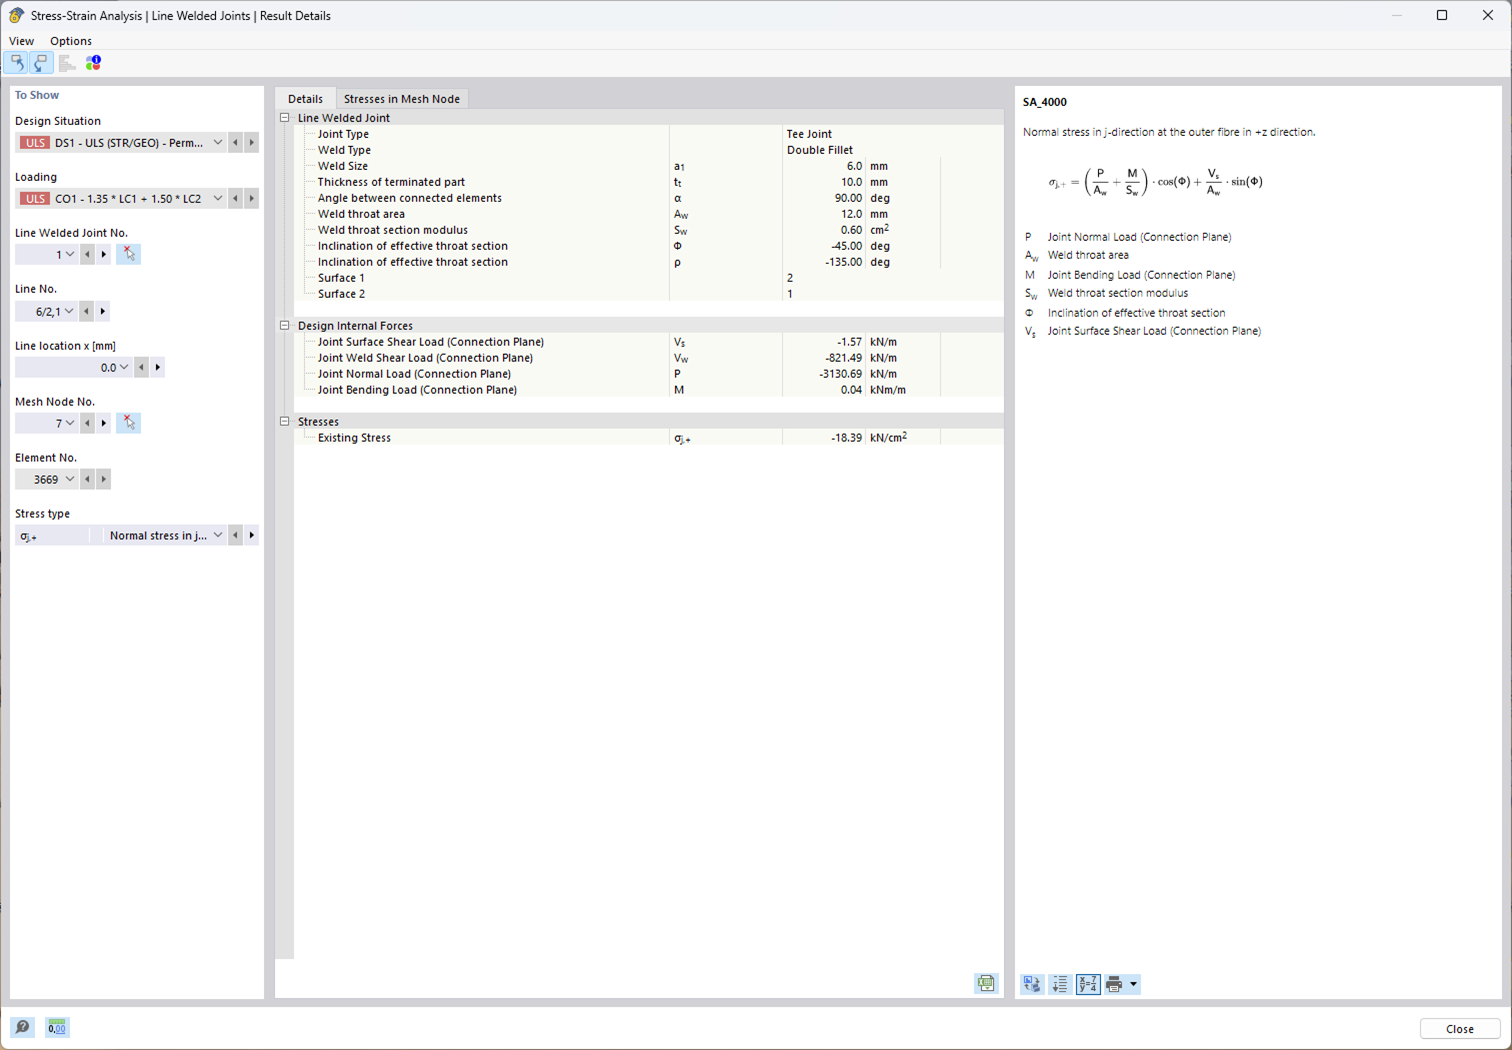This screenshot has width=1512, height=1050.
Task: Click the greyed-out bar chart toolbar icon
Action: click(x=67, y=63)
